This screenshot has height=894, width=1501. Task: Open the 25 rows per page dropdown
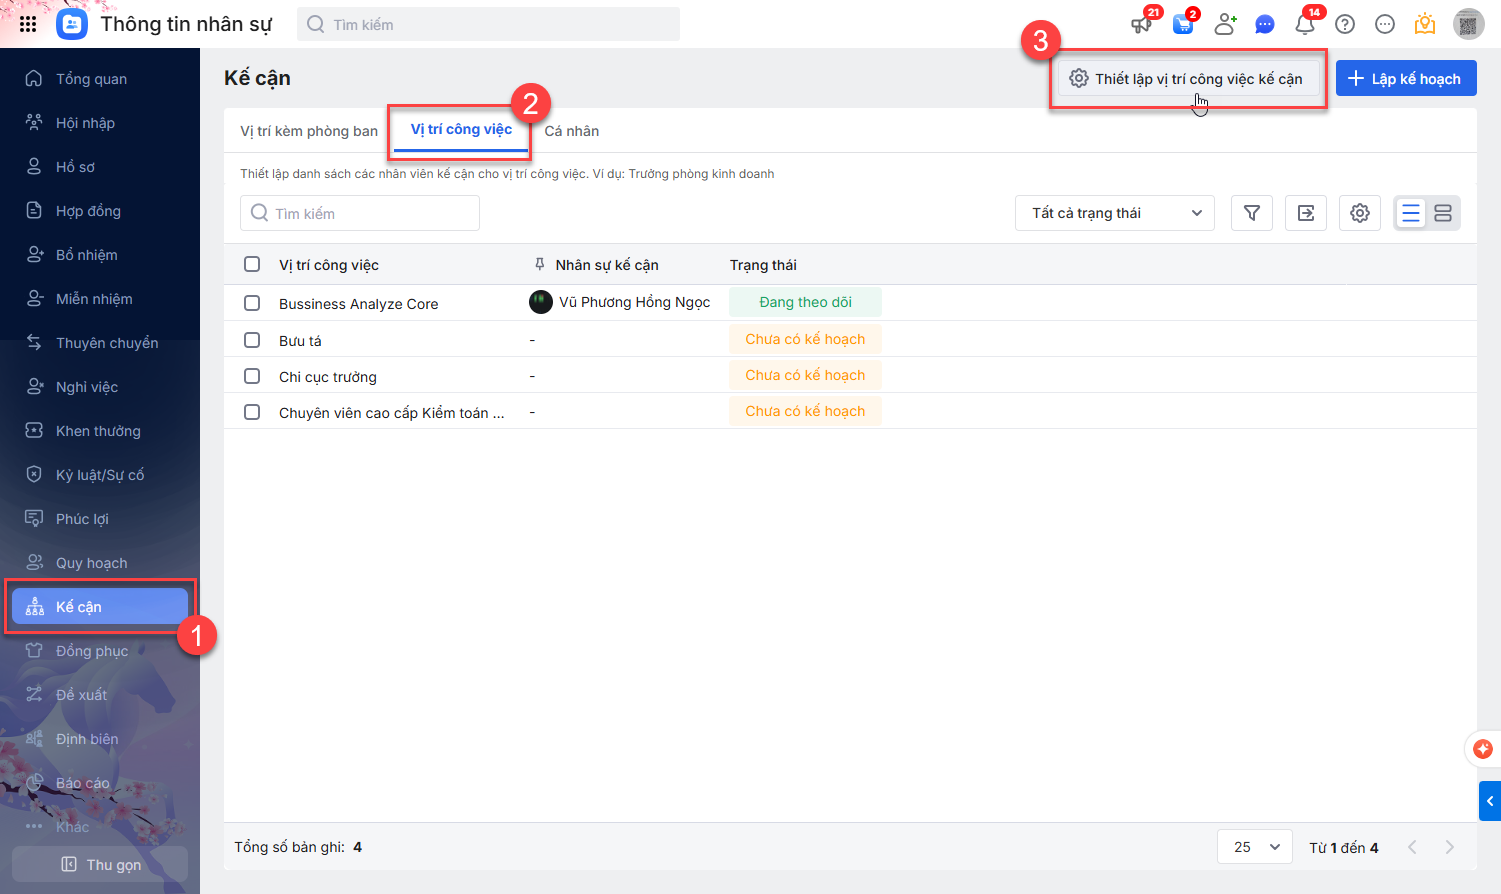coord(1255,847)
